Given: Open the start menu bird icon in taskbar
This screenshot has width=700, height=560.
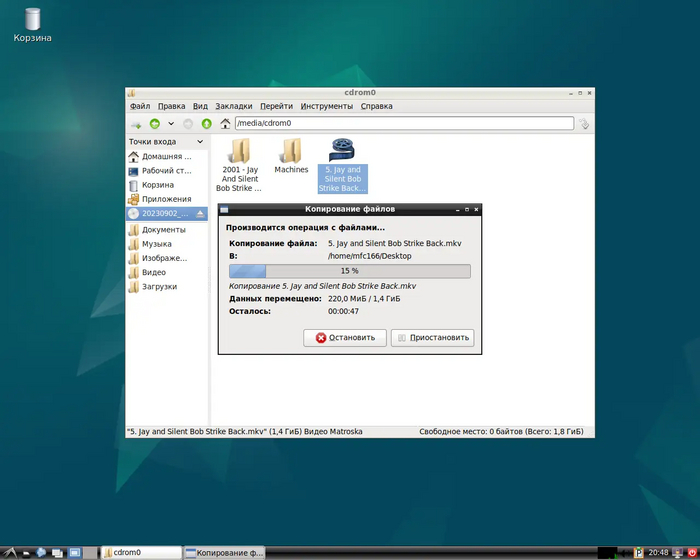Looking at the screenshot, I should point(9,553).
